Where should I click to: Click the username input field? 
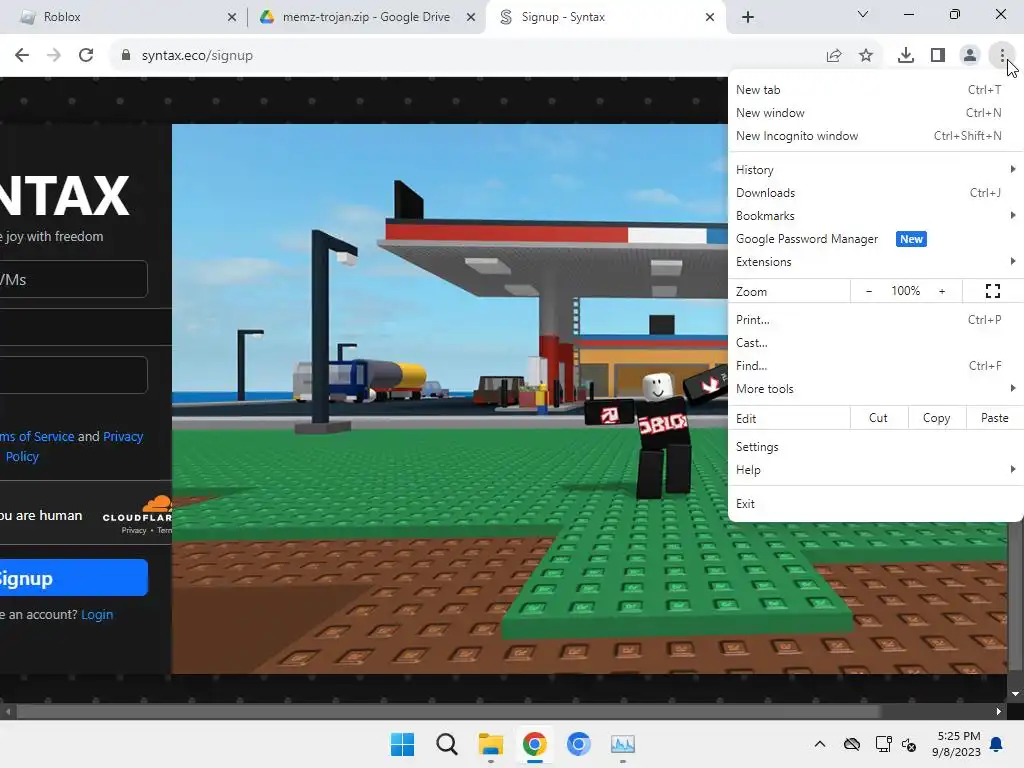[74, 280]
